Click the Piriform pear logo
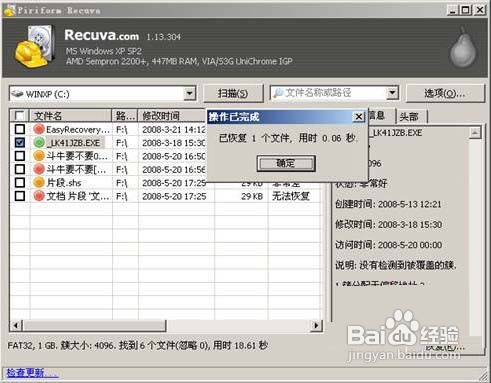Image resolution: width=491 pixels, height=383 pixels. [x=463, y=48]
